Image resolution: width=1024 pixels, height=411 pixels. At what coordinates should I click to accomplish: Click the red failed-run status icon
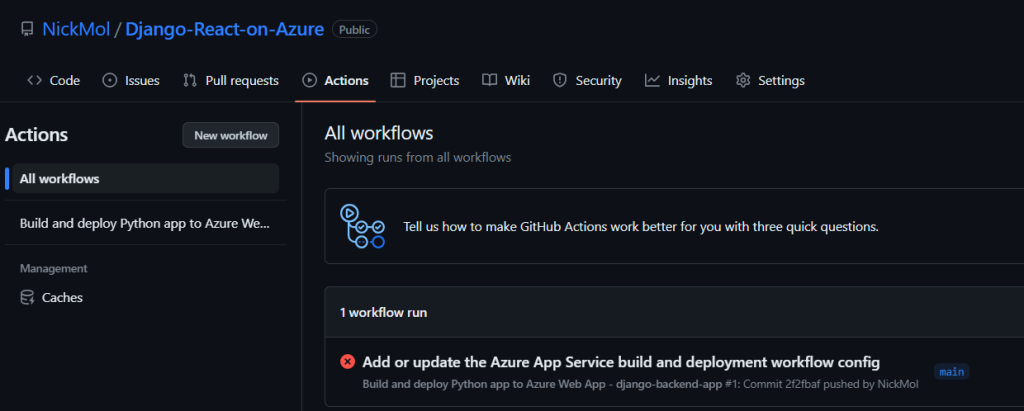pyautogui.click(x=347, y=361)
